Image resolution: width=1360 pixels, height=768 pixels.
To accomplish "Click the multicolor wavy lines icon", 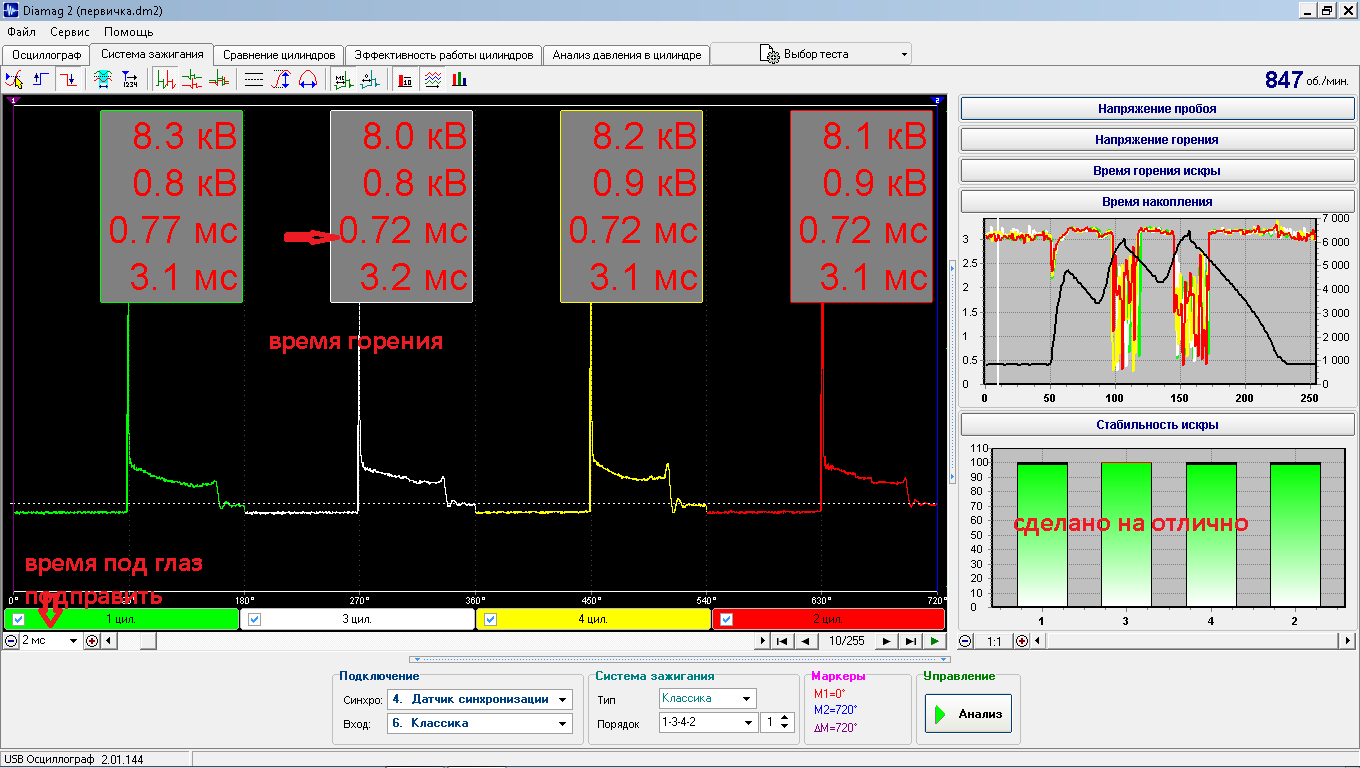I will [433, 80].
